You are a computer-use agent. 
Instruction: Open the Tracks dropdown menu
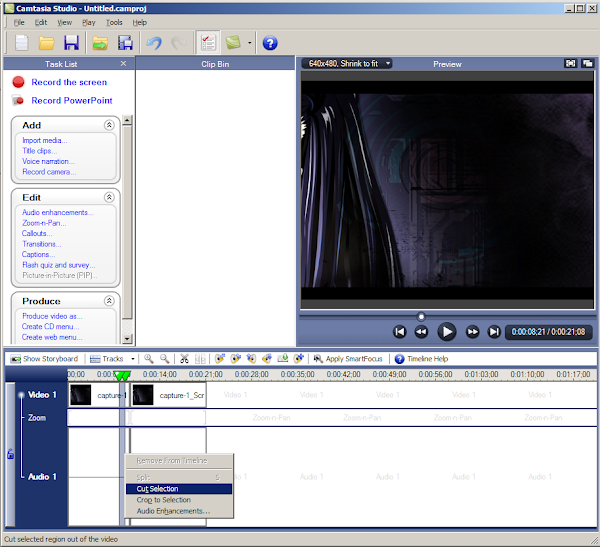tap(112, 358)
